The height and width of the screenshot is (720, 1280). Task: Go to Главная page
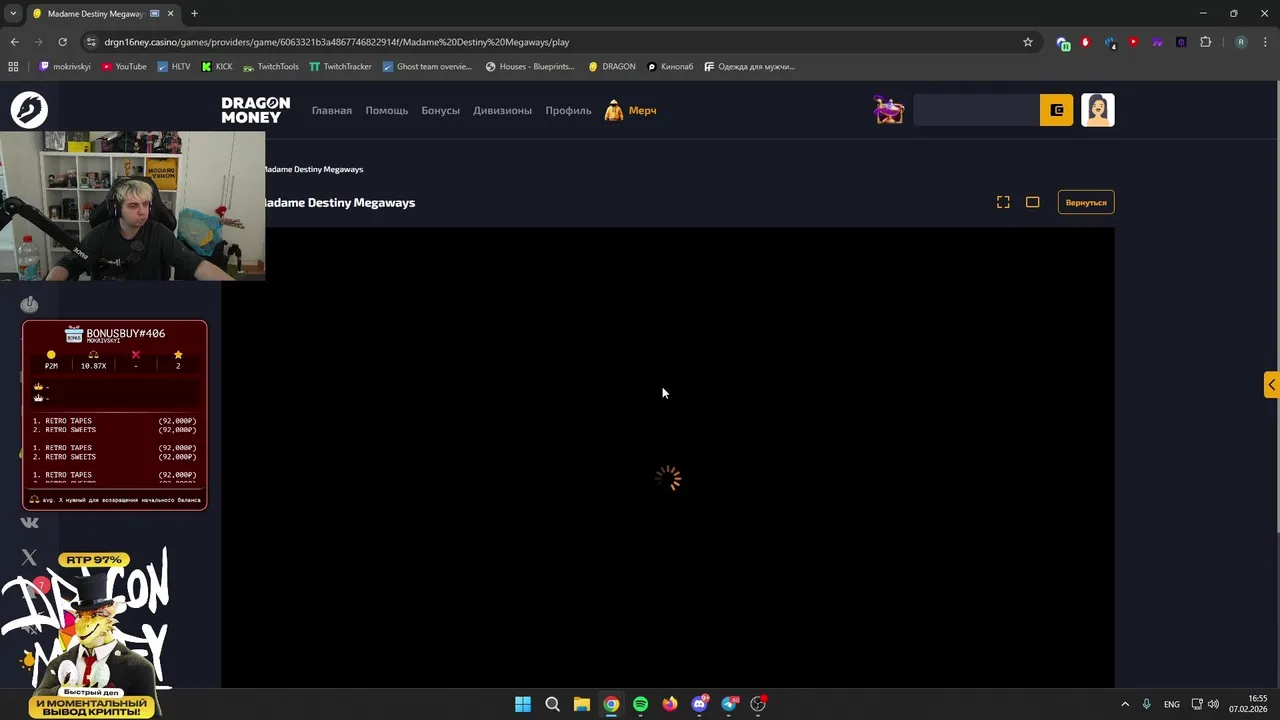coord(332,110)
